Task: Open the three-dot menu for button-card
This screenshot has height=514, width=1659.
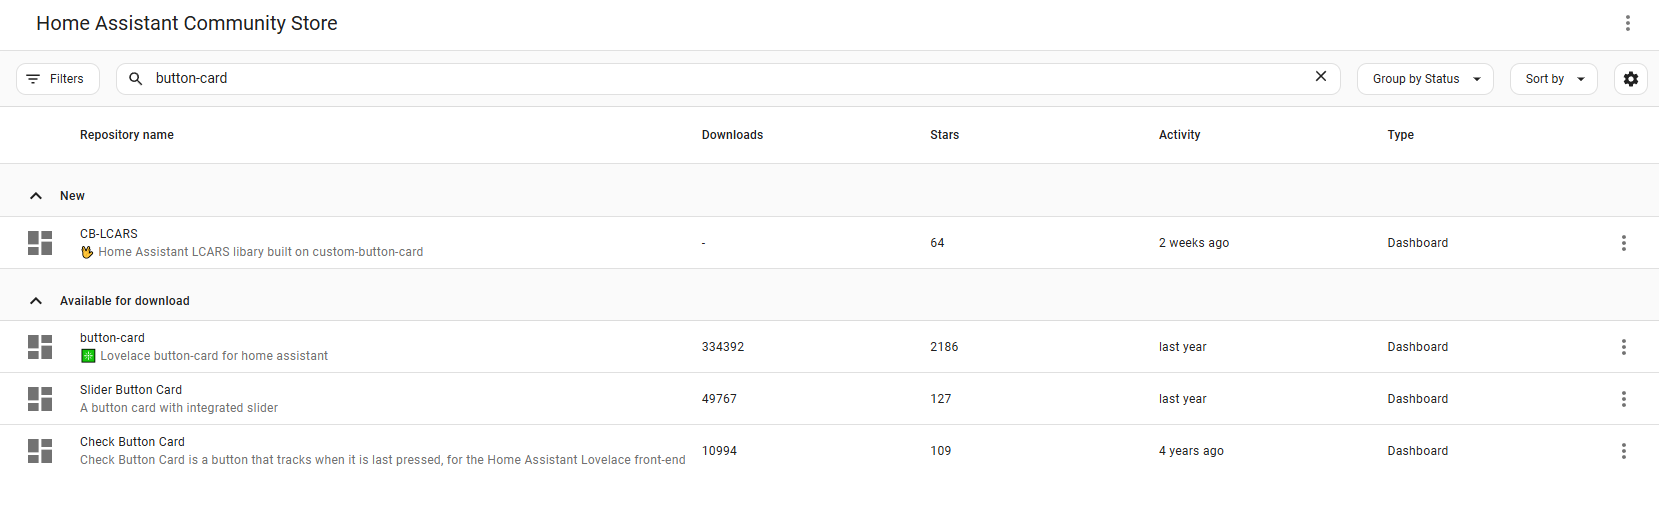Action: pyautogui.click(x=1623, y=347)
